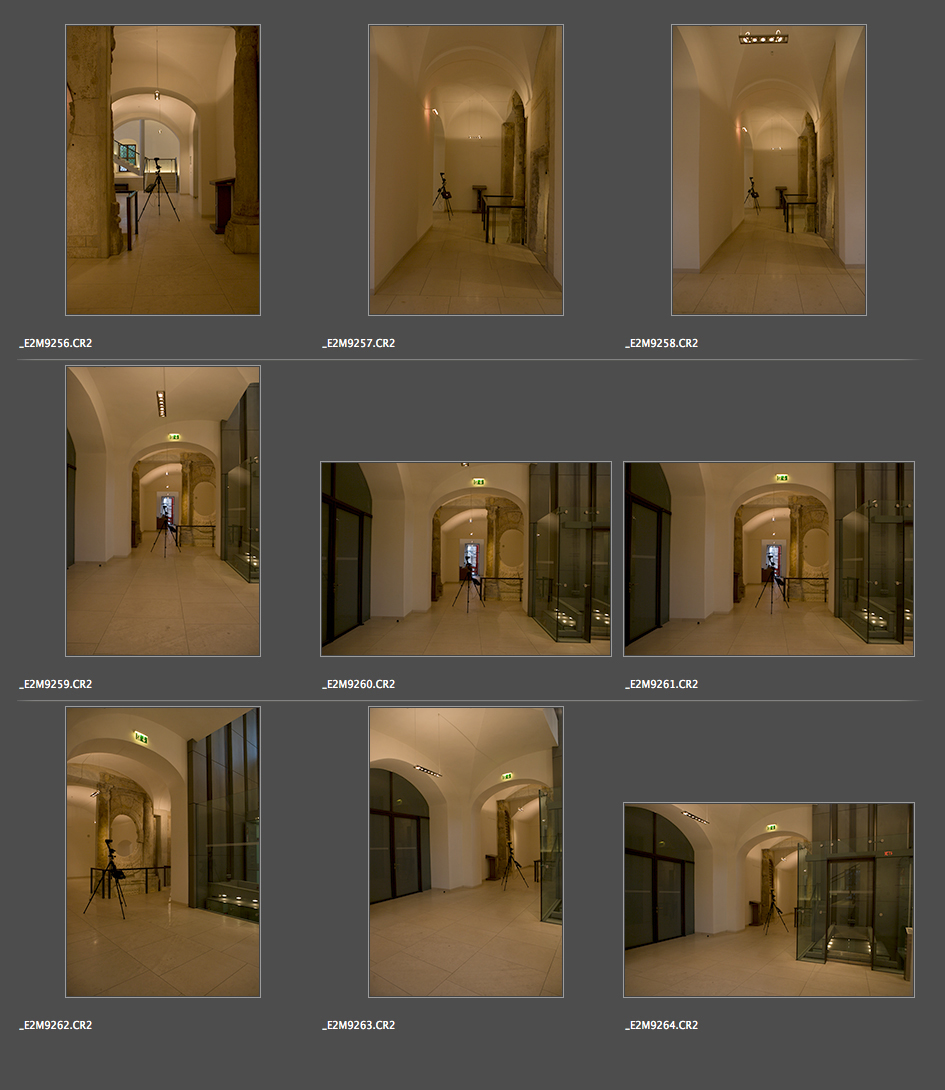Click the _E2M9263.CR2 photo thumbnail

(466, 852)
